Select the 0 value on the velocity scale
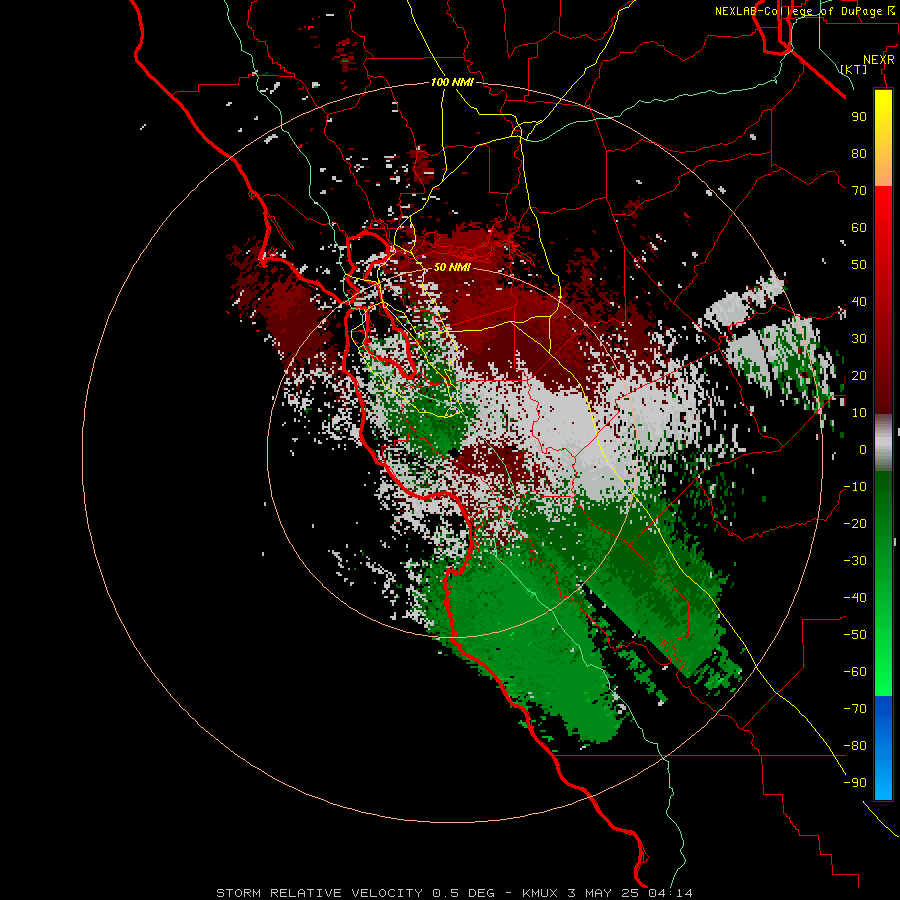 click(x=863, y=449)
